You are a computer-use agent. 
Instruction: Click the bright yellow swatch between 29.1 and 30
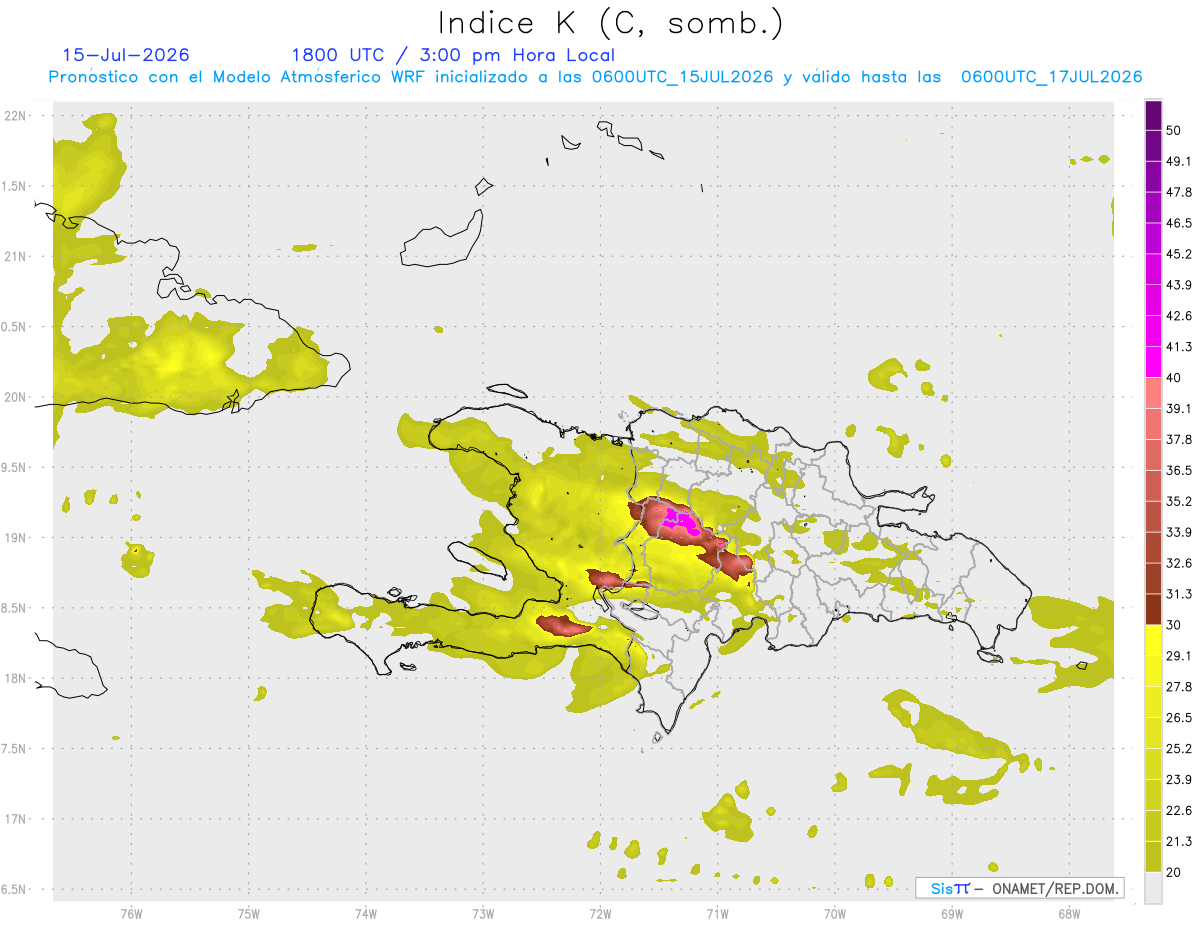click(x=1153, y=640)
